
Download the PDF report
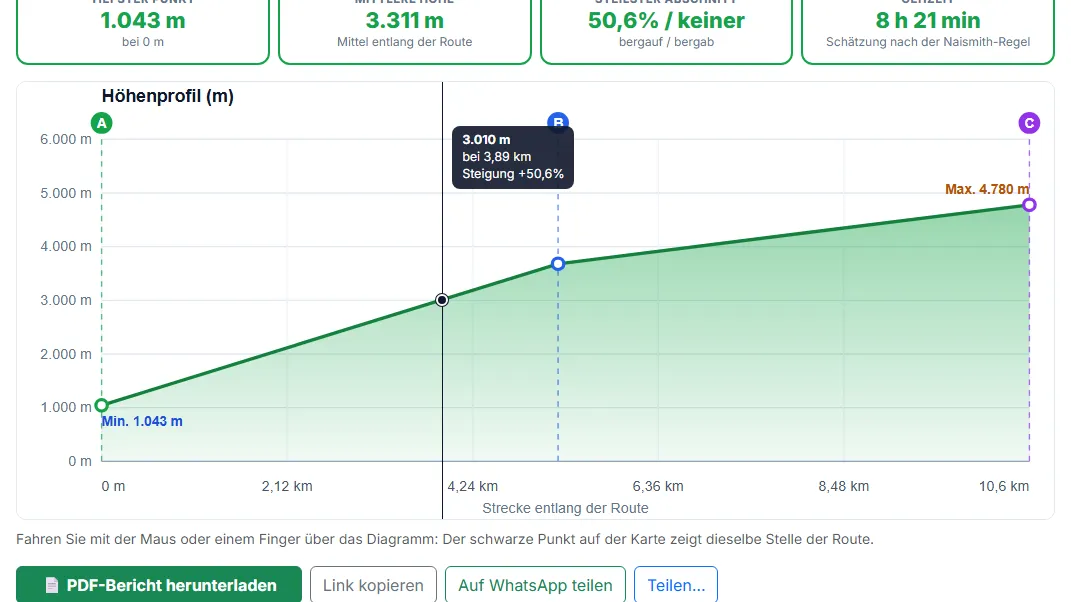pyautogui.click(x=159, y=586)
